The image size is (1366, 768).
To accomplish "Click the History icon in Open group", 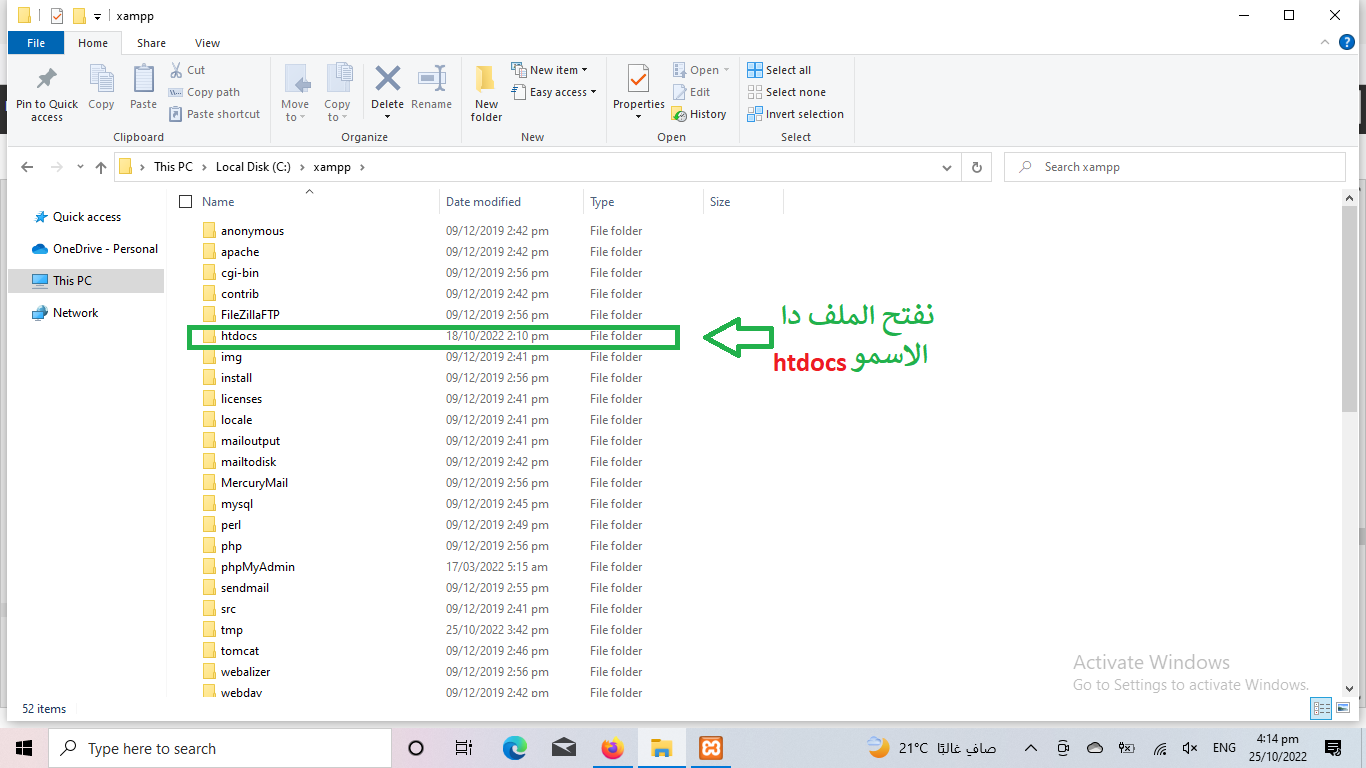I will [699, 114].
